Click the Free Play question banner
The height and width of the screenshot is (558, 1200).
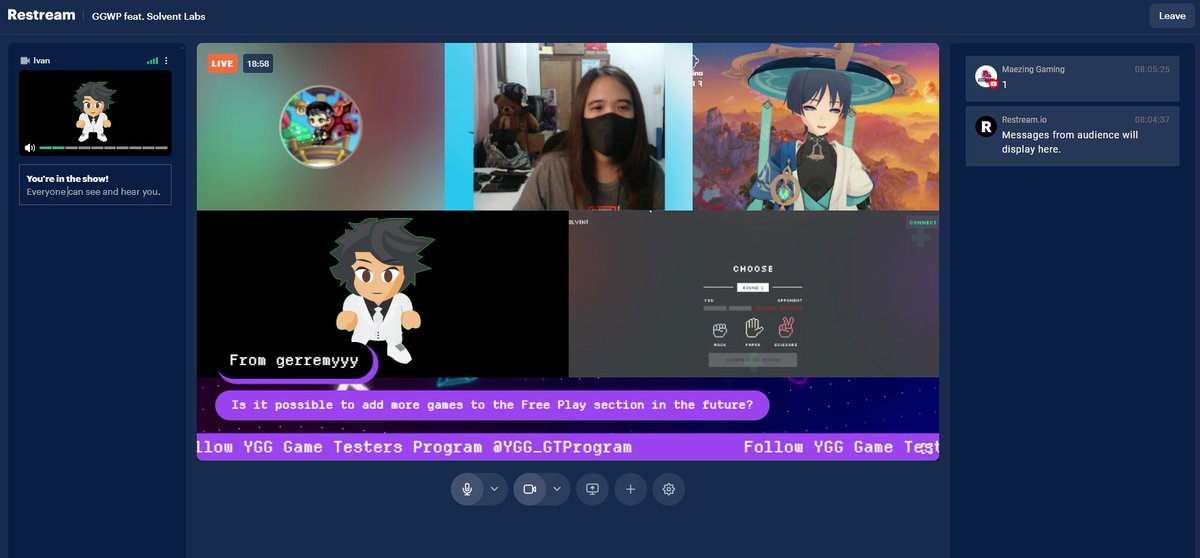coord(492,405)
